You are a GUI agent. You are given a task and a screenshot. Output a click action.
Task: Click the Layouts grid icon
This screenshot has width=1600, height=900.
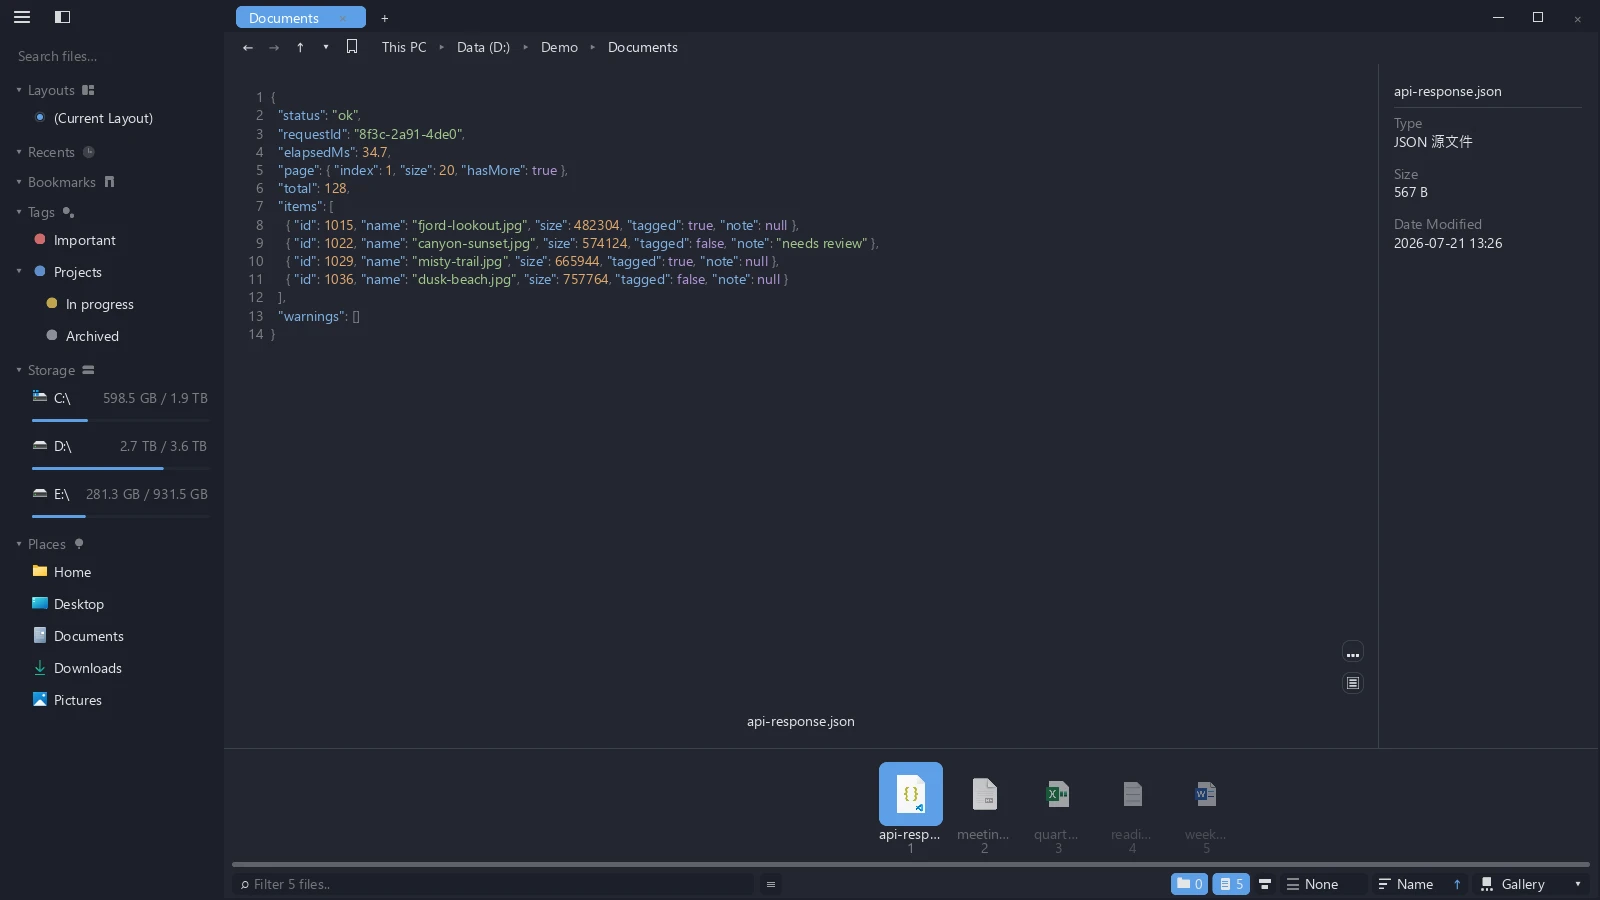click(x=88, y=90)
